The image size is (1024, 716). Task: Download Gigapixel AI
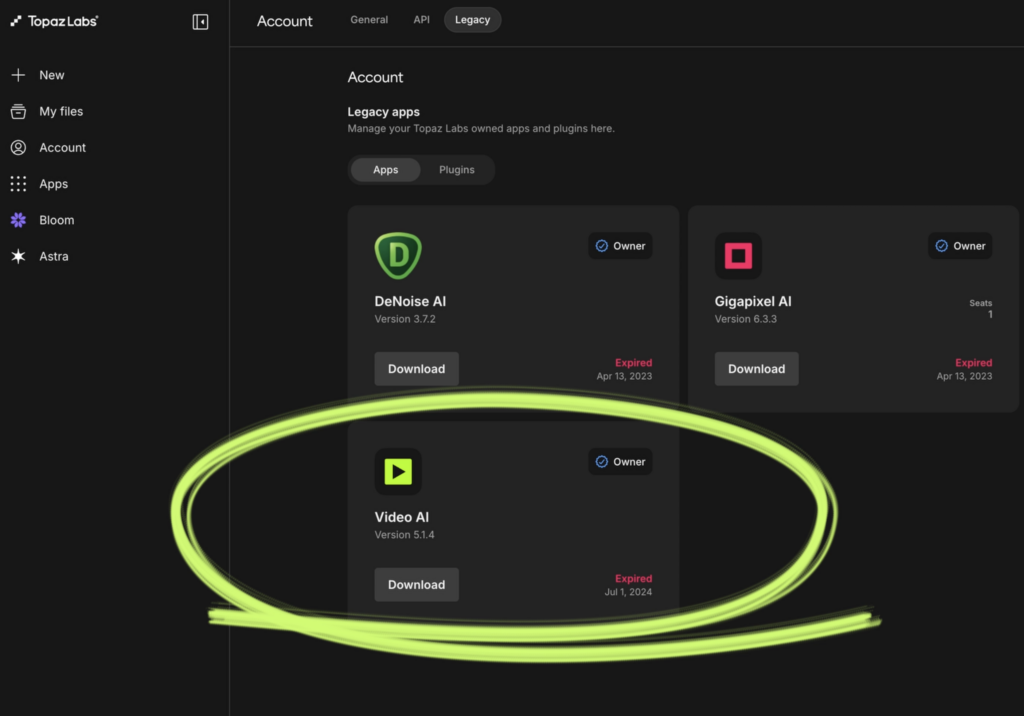point(756,368)
